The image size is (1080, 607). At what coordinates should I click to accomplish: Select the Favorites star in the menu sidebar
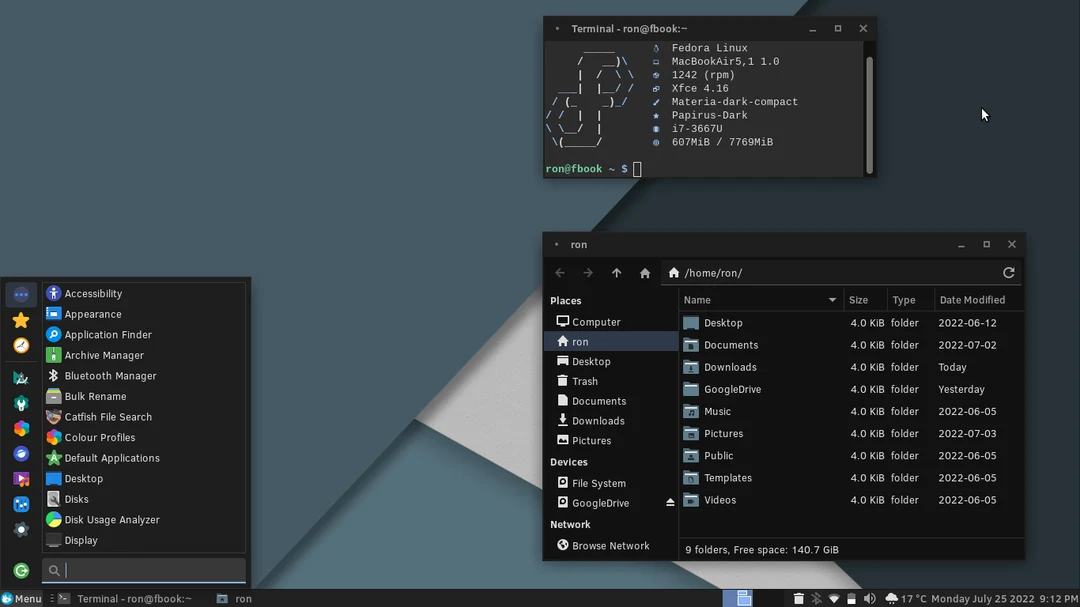point(21,320)
